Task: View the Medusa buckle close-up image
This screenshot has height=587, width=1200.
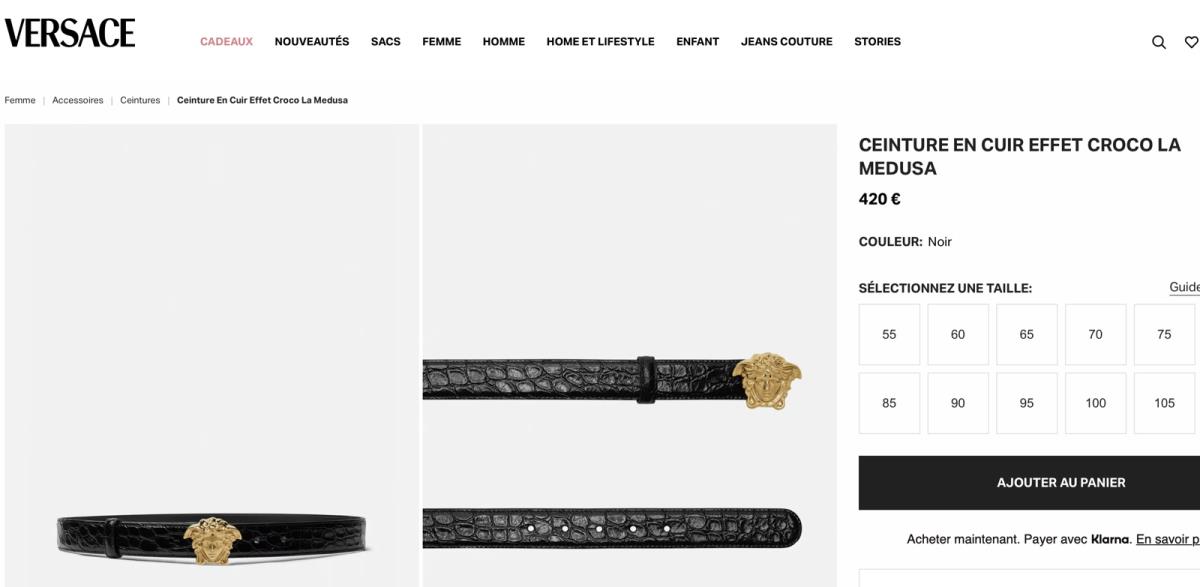Action: [629, 355]
